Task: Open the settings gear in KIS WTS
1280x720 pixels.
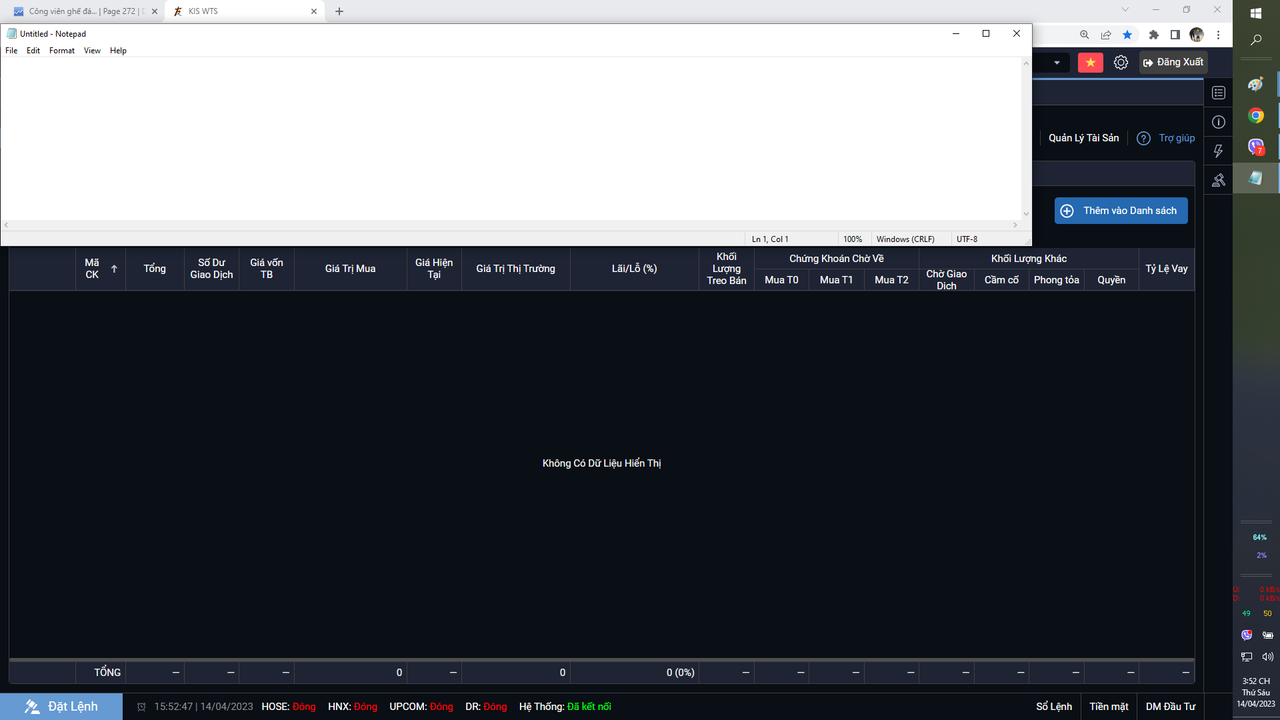Action: point(1121,62)
